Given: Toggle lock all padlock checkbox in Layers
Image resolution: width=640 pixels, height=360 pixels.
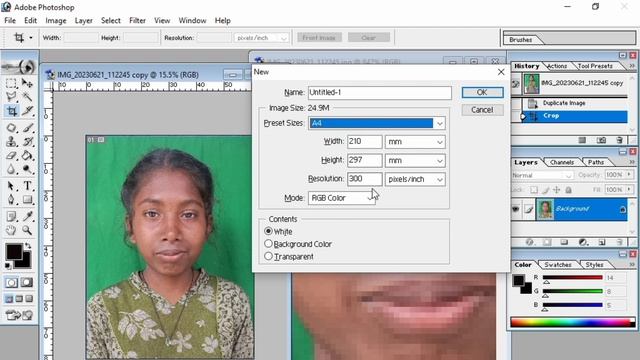Looking at the screenshot, I should 568,190.
